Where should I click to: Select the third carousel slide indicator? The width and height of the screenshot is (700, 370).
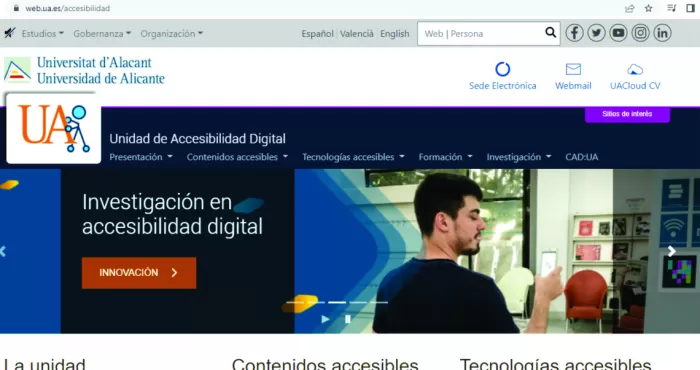point(337,303)
